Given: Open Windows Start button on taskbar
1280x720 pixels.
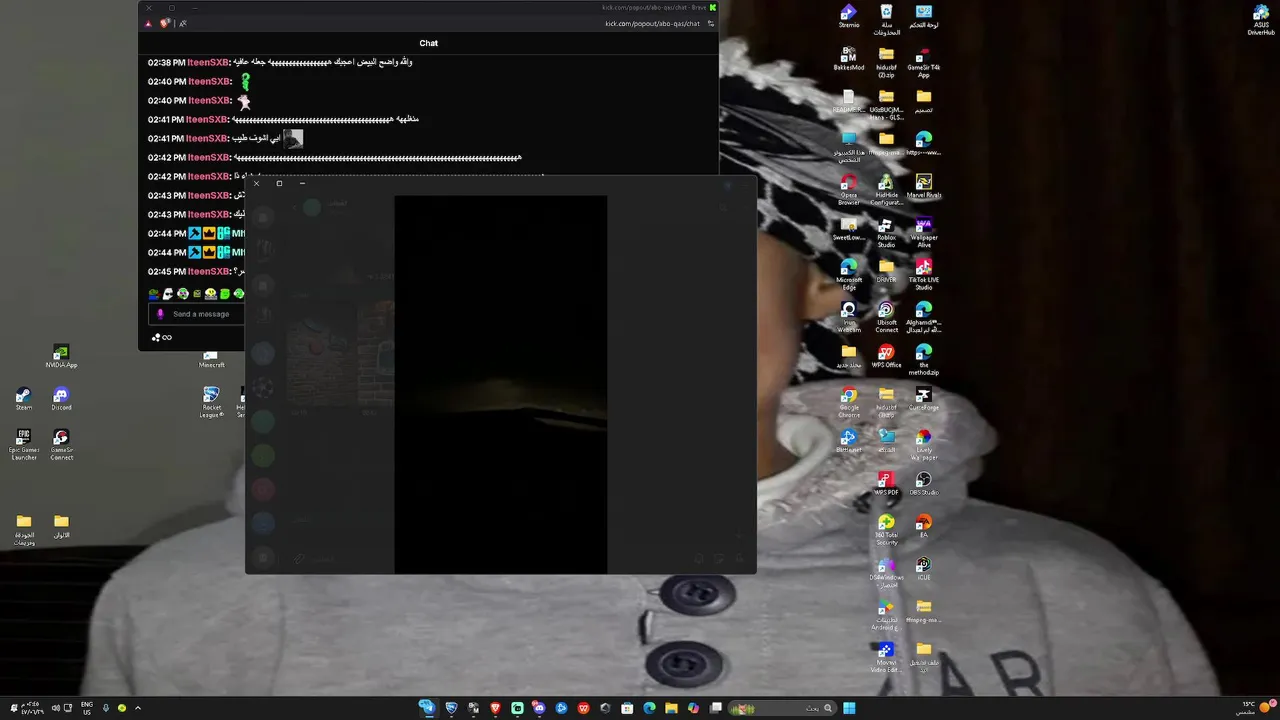Looking at the screenshot, I should pyautogui.click(x=849, y=708).
